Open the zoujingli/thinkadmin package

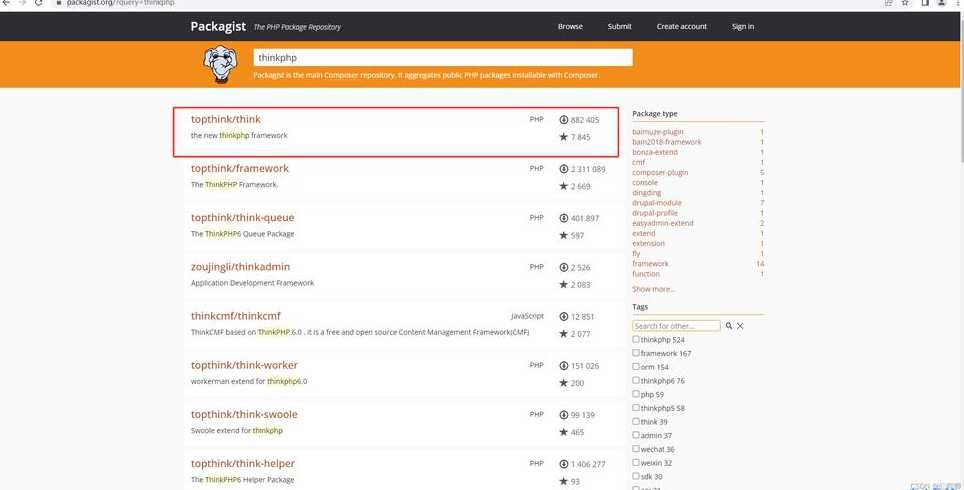click(x=240, y=267)
